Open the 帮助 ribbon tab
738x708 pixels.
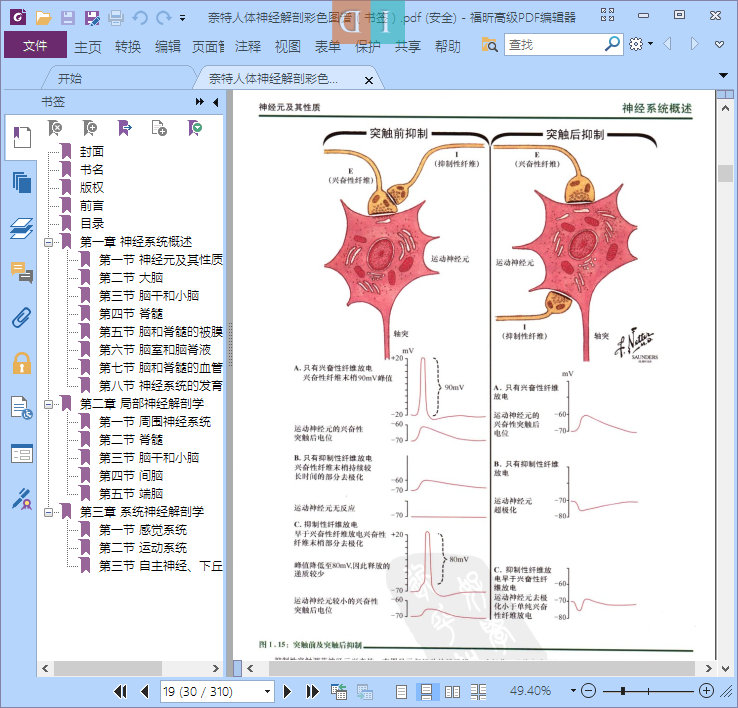click(x=448, y=47)
